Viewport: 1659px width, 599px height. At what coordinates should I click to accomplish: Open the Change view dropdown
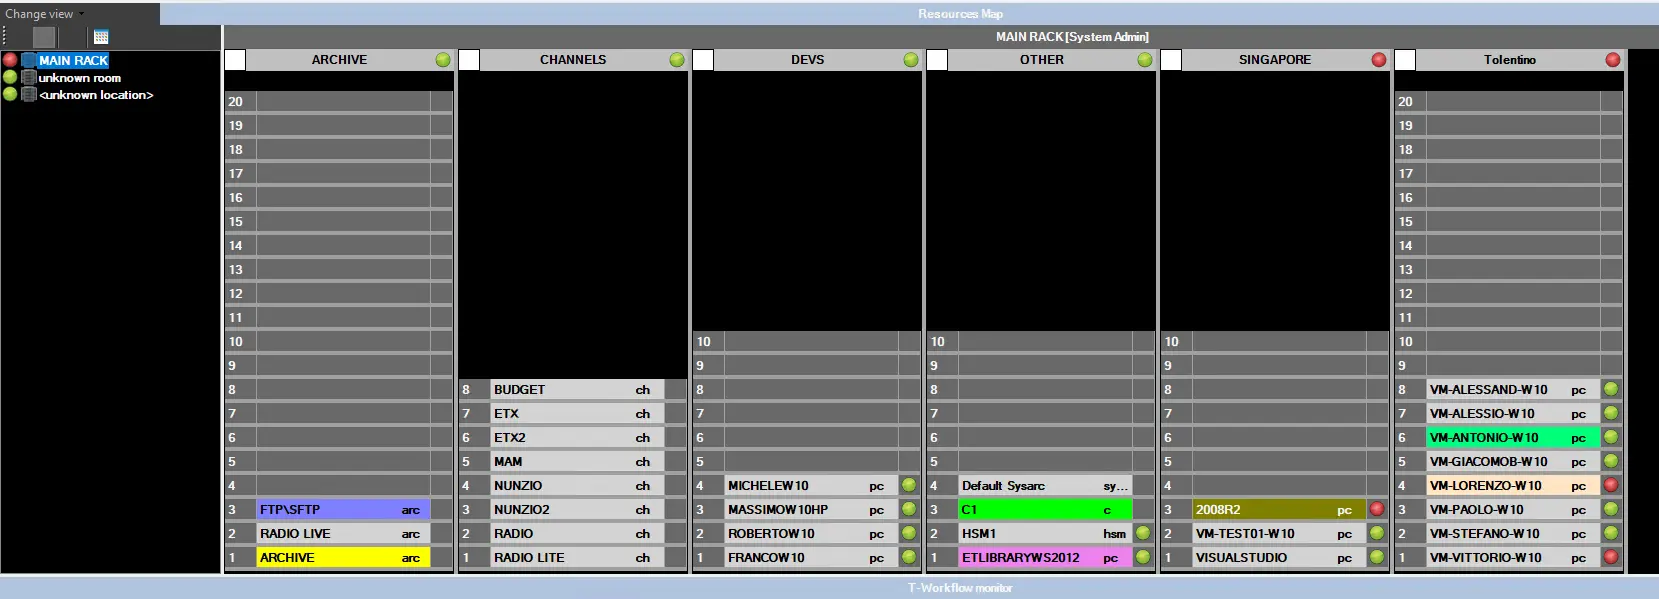(x=44, y=14)
